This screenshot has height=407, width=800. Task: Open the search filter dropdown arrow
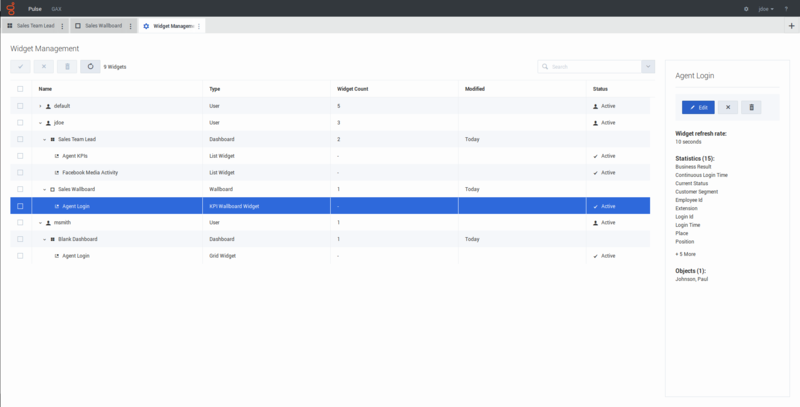(x=649, y=67)
